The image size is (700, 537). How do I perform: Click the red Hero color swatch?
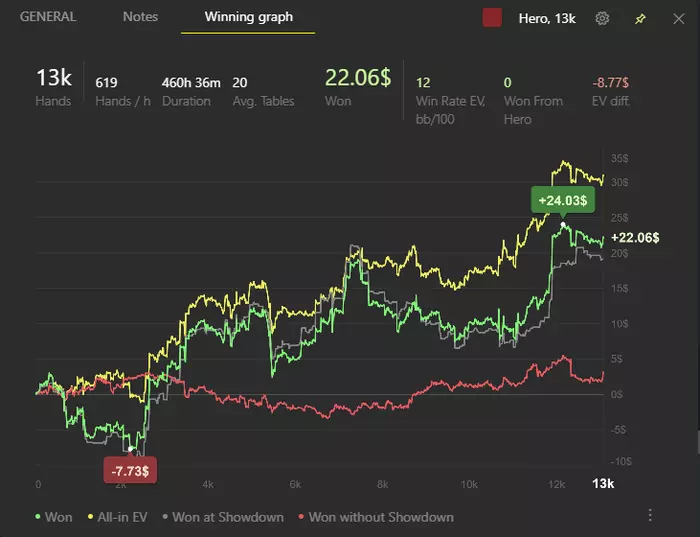[492, 18]
